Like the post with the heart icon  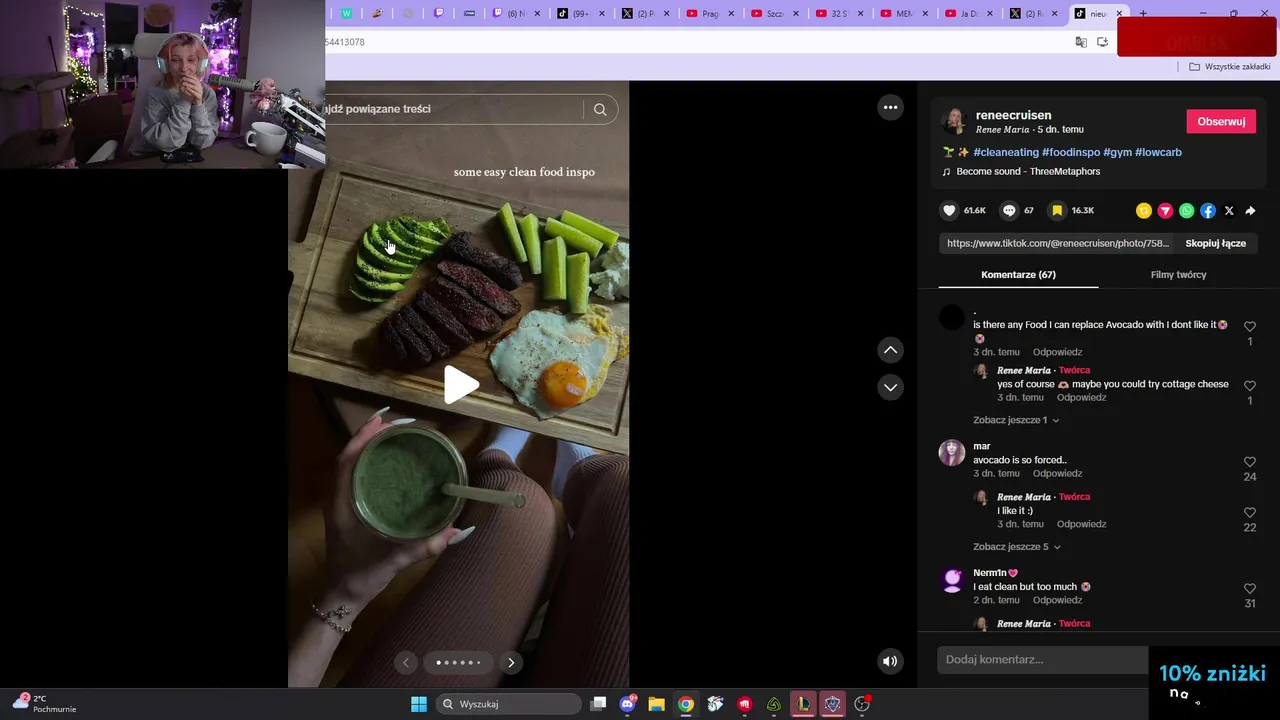[x=950, y=211]
